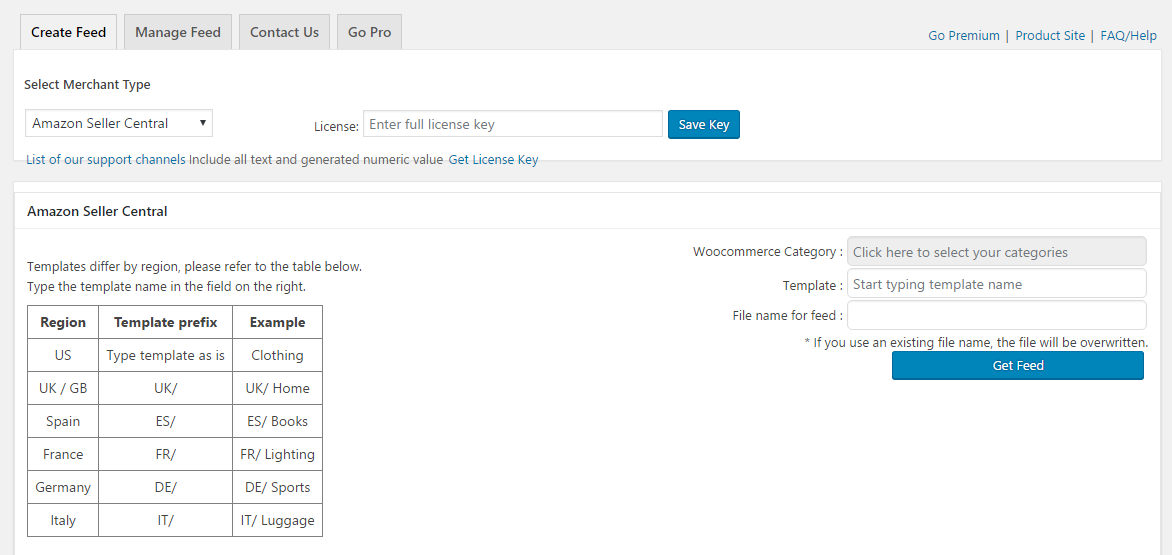
Task: Focus the File name for feed field
Action: pos(996,315)
